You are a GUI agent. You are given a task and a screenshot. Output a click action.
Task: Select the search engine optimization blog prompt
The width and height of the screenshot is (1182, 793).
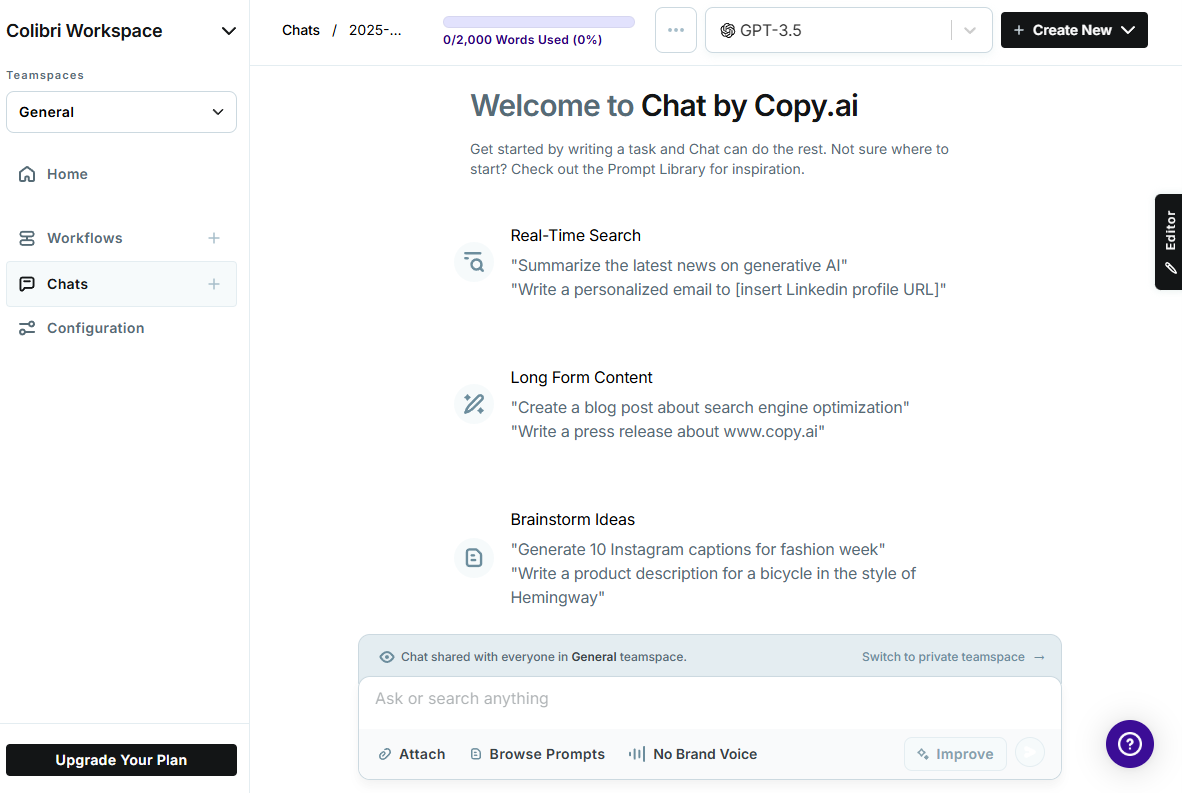(710, 407)
